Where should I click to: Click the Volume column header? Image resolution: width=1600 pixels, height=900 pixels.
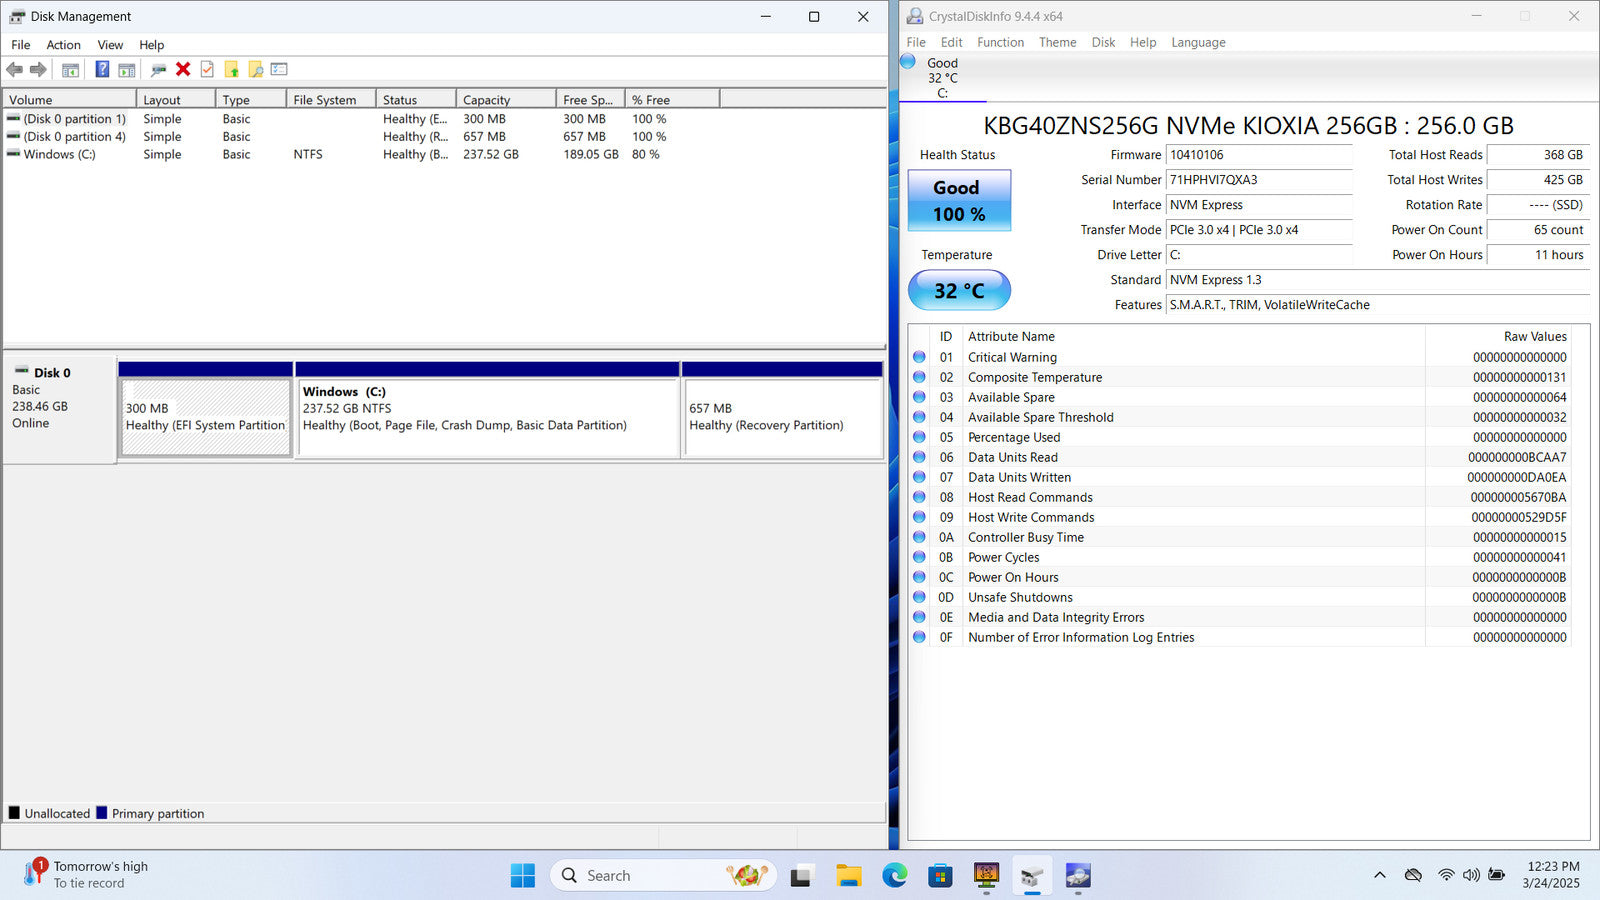point(69,99)
